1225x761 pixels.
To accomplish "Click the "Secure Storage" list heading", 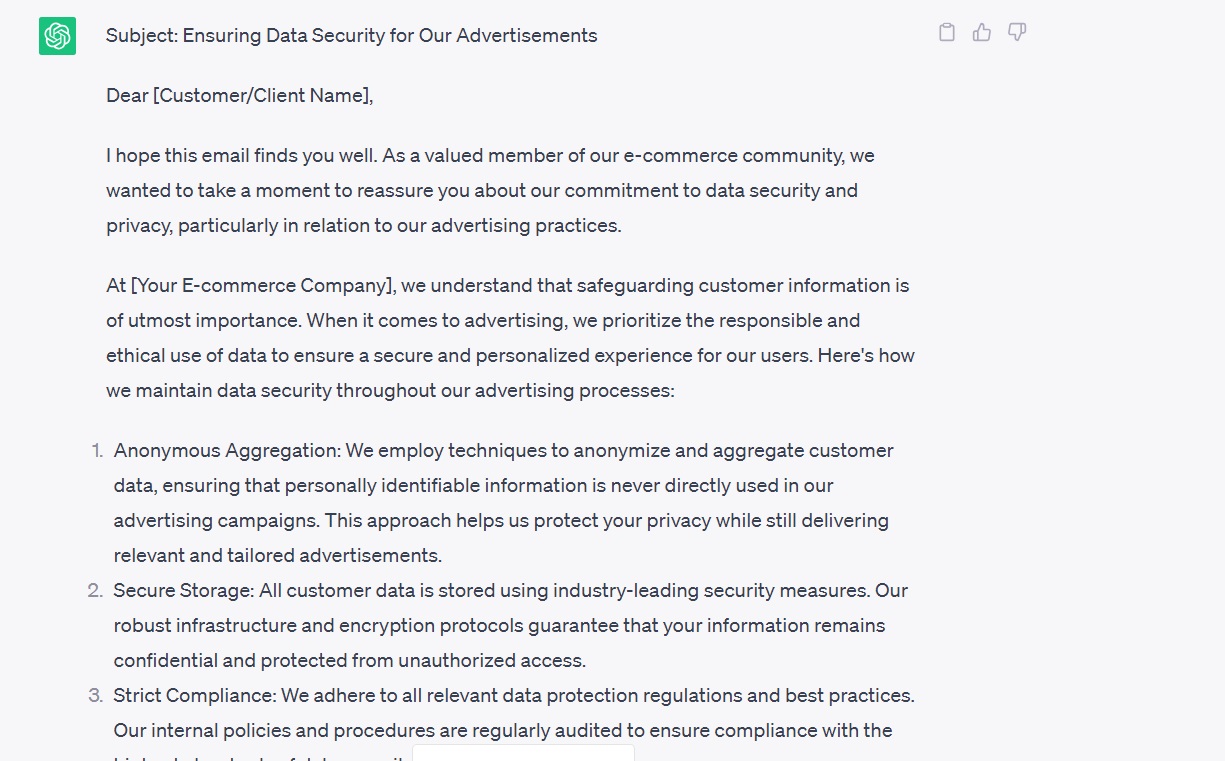I will (x=183, y=591).
